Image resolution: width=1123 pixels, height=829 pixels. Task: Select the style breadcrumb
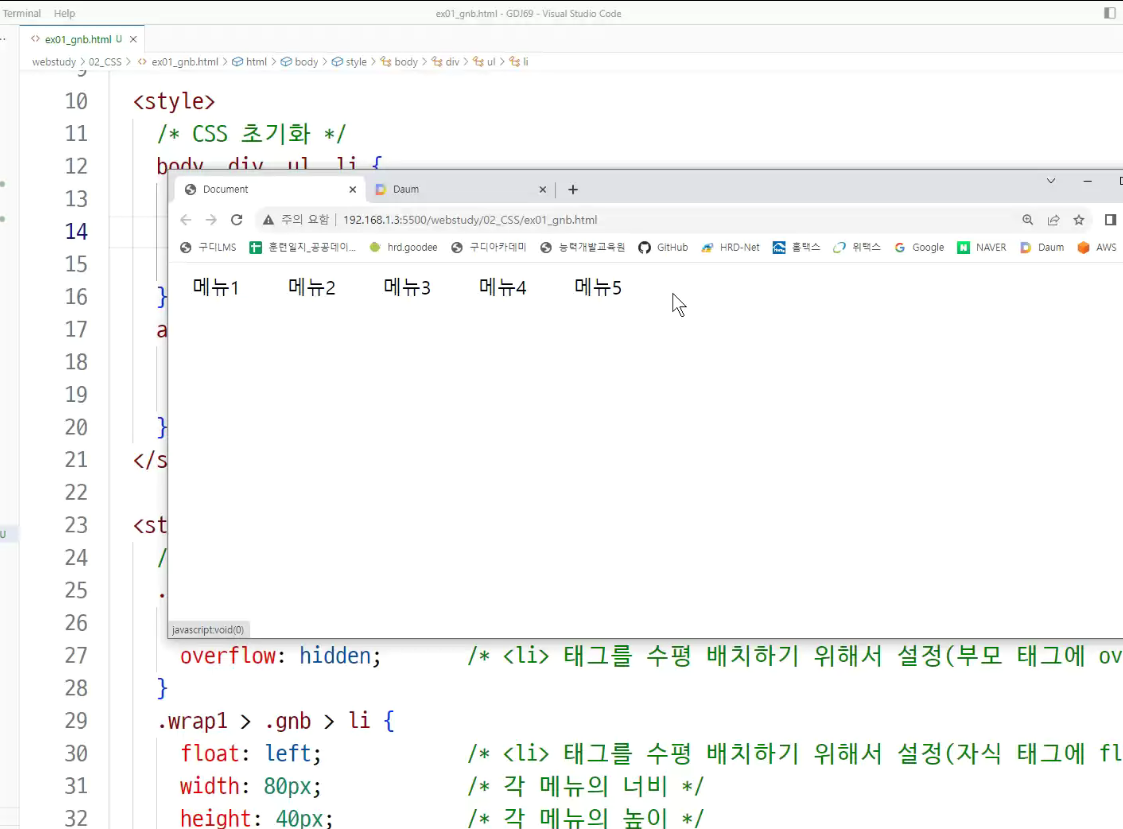coord(349,62)
